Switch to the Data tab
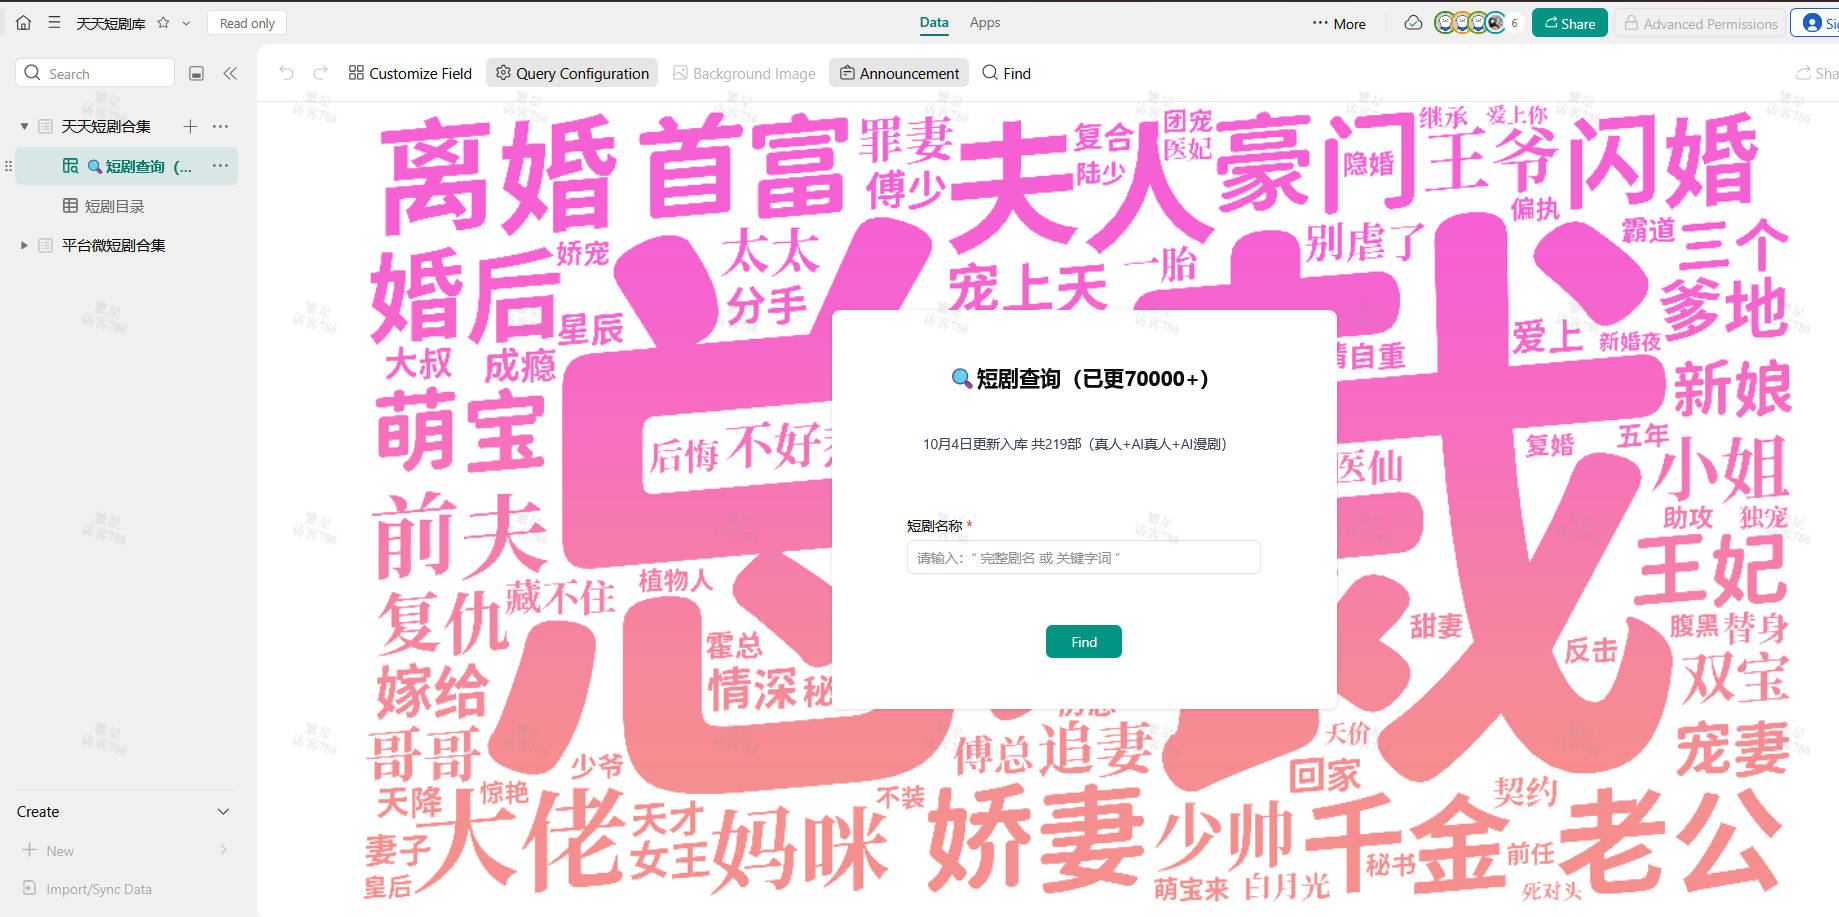1839x917 pixels. [x=934, y=22]
